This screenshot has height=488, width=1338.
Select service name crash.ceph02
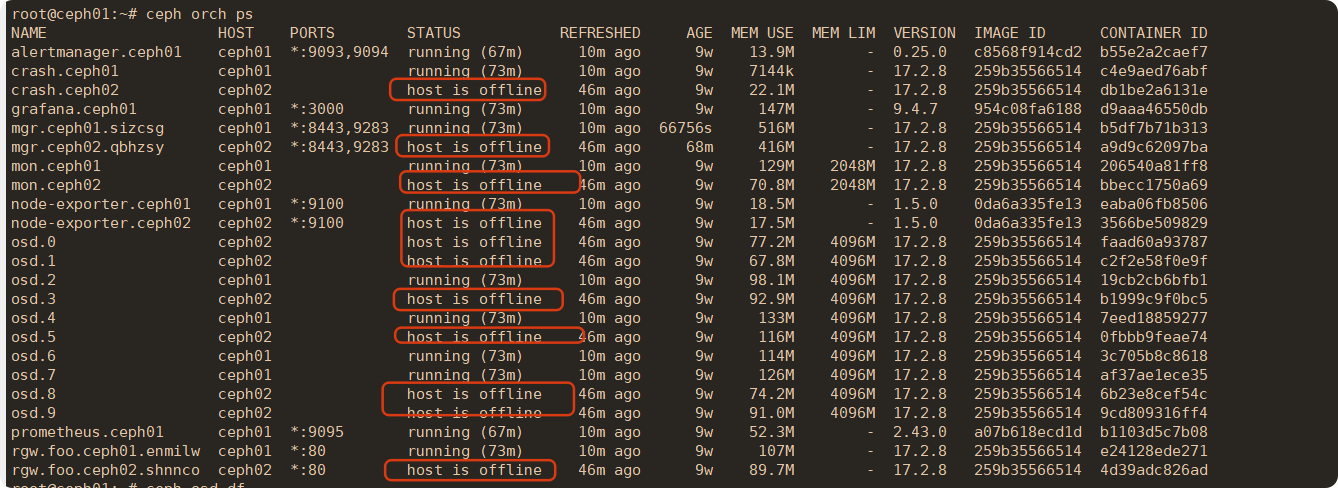tap(65, 90)
